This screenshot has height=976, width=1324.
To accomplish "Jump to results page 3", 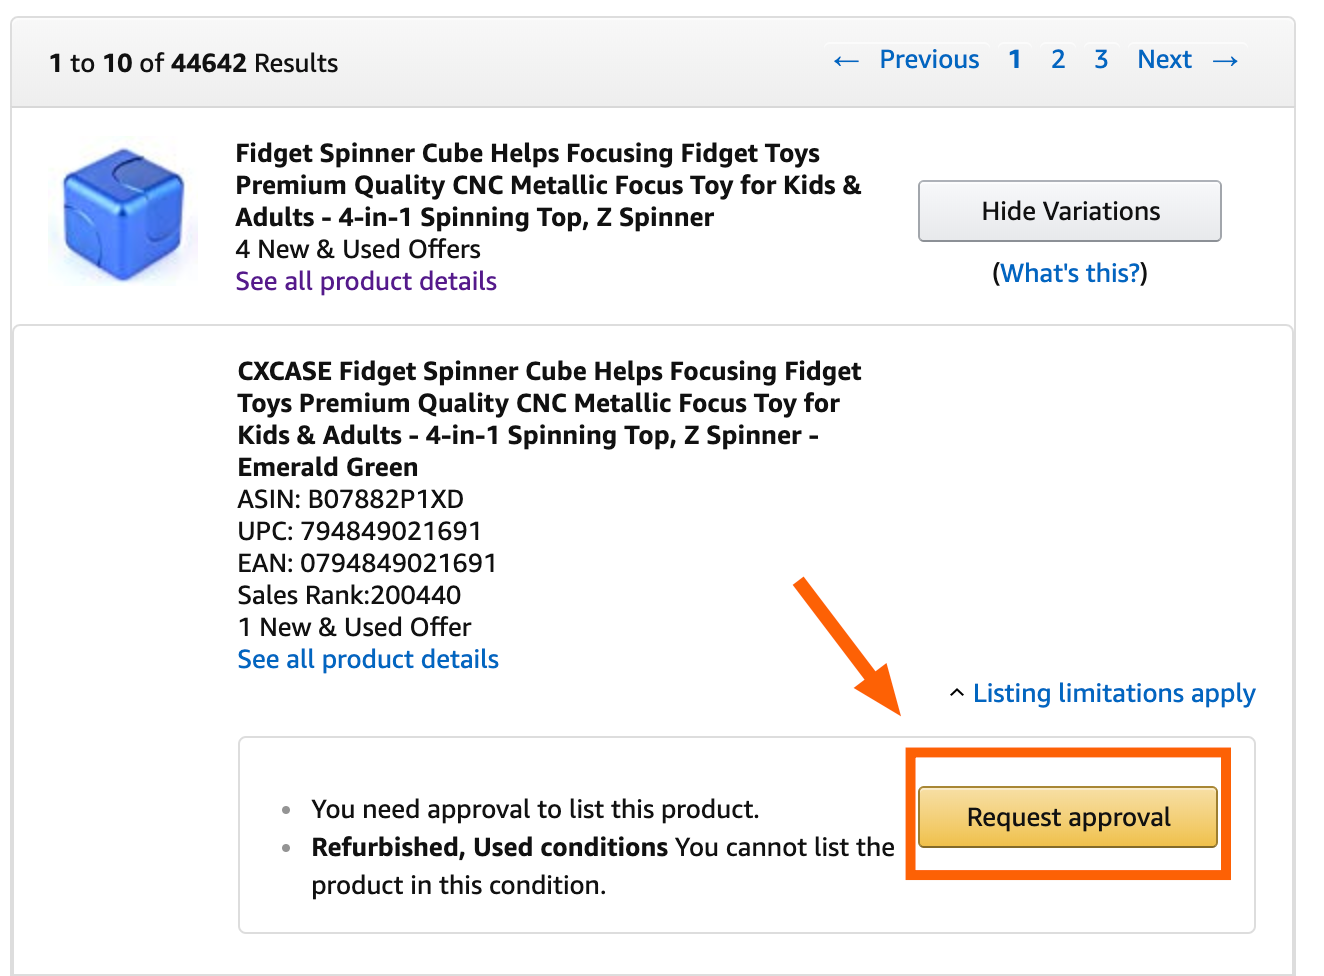I will click(1101, 60).
